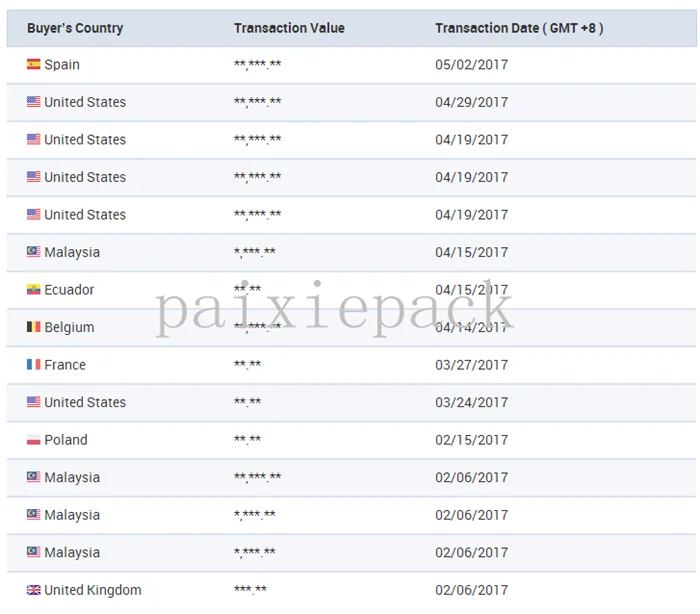Image resolution: width=700 pixels, height=614 pixels.
Task: Click the Malaysia flag dated 04/15/2017
Action: pos(33,252)
